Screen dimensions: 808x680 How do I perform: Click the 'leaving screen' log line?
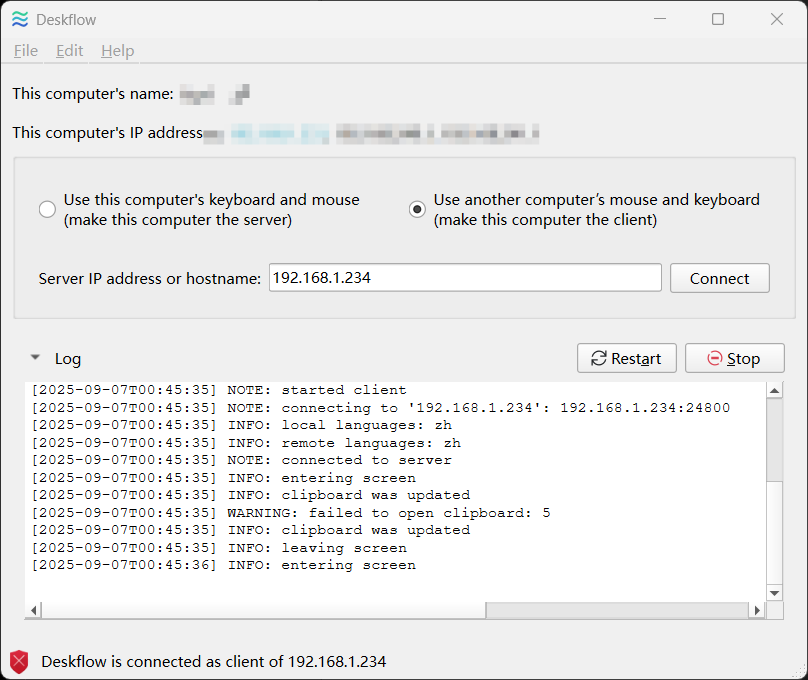click(x=219, y=548)
